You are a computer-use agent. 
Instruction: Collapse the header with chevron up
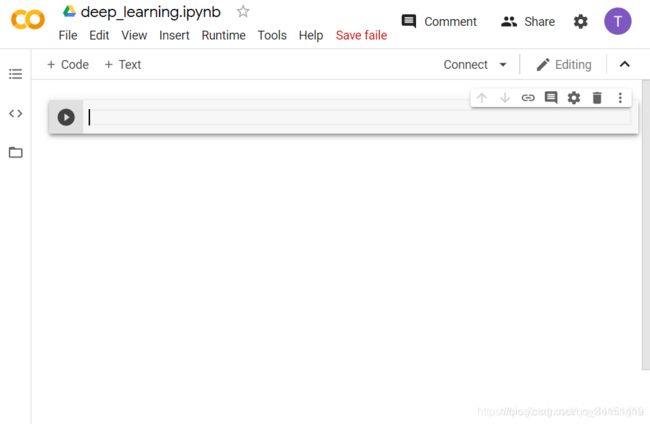coord(624,64)
